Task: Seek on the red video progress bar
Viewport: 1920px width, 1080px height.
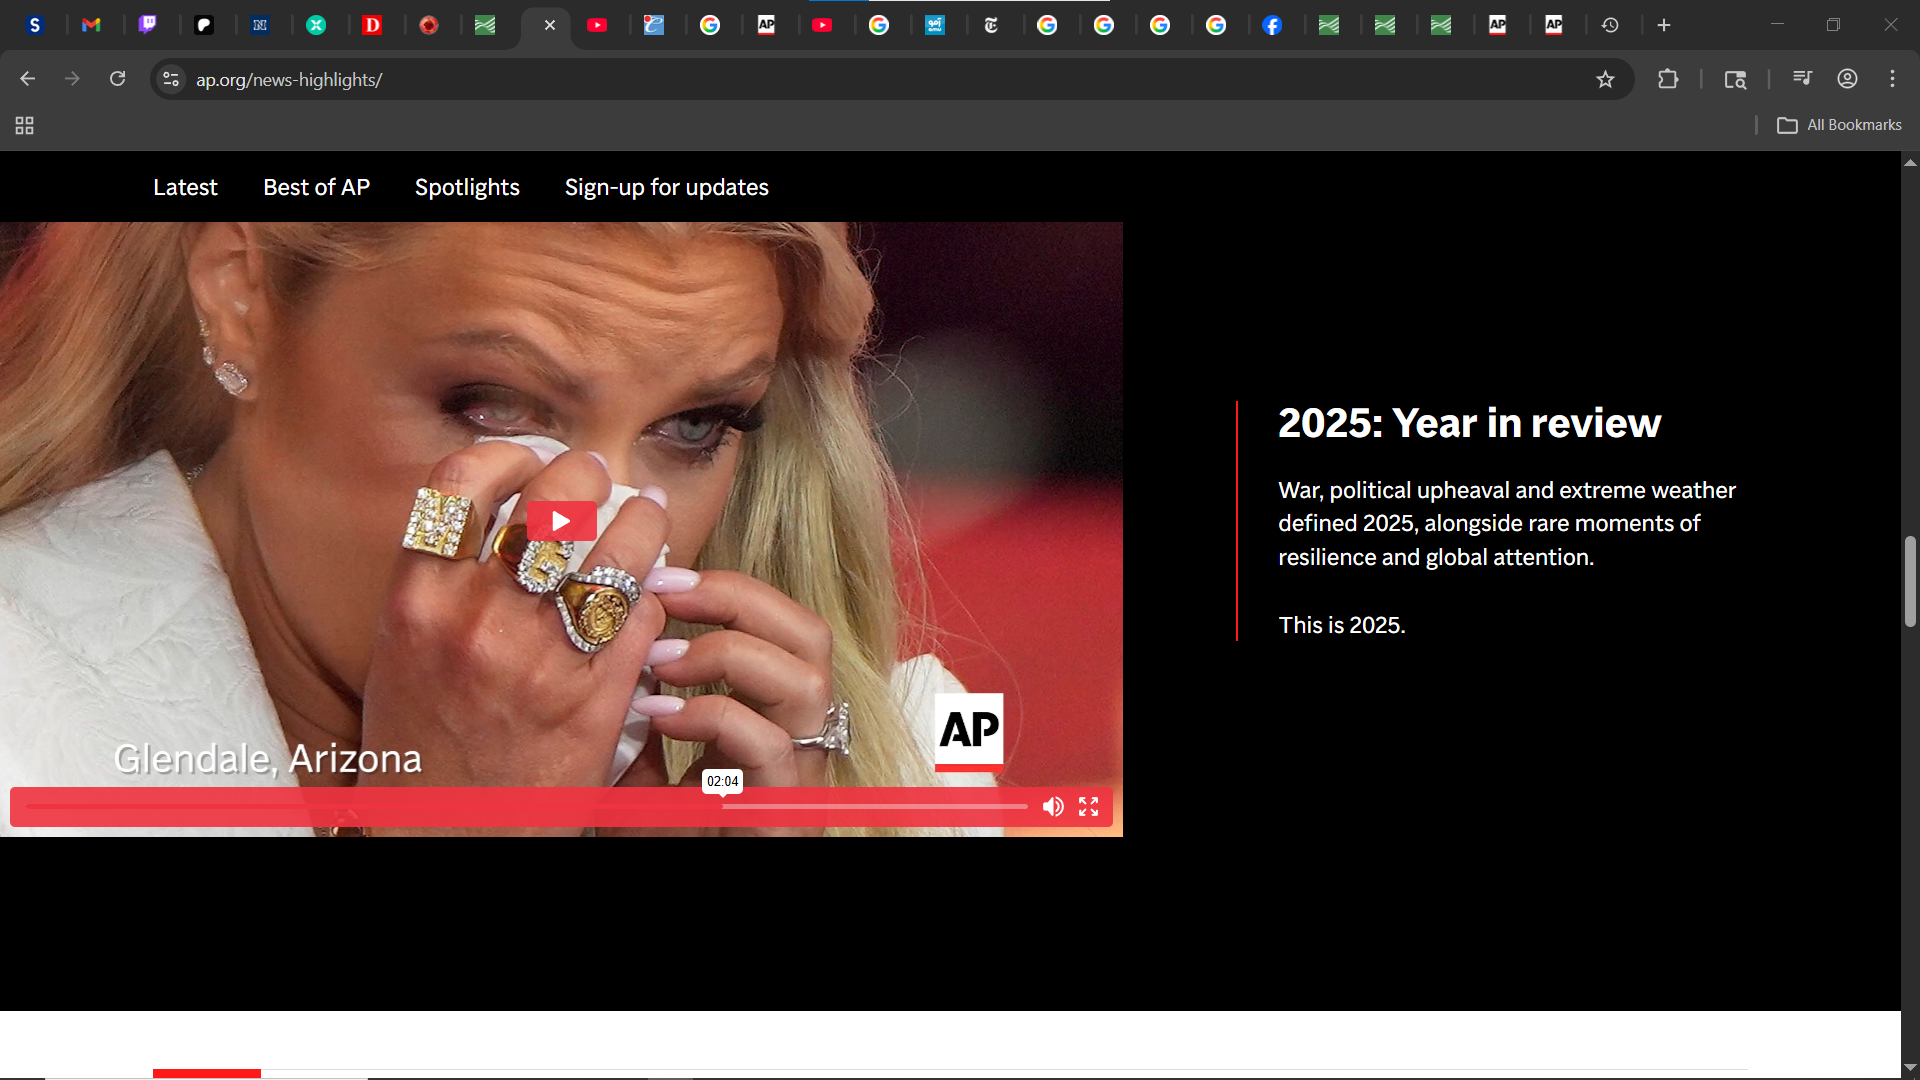Action: [x=500, y=806]
